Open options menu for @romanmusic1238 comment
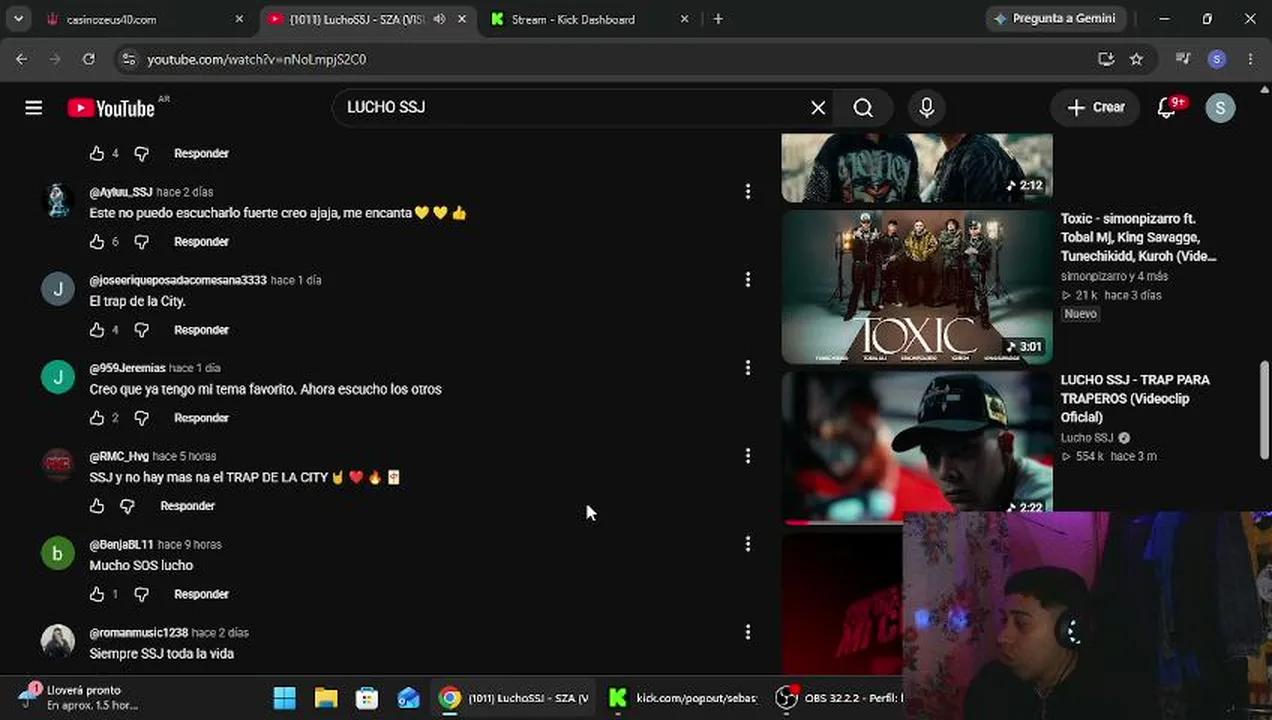This screenshot has width=1272, height=720. 748,632
